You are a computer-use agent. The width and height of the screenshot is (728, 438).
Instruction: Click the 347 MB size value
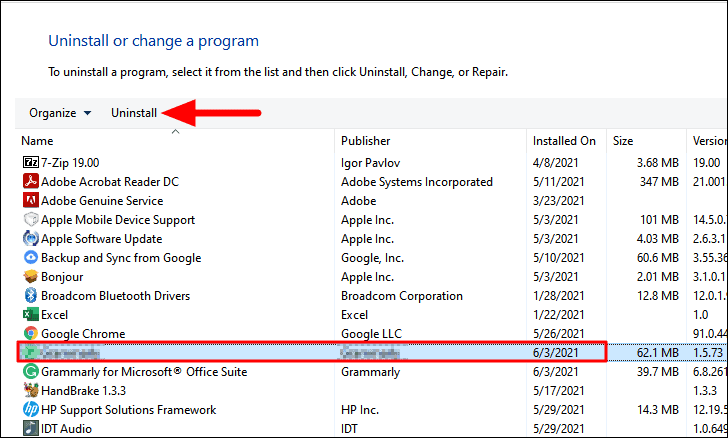(x=659, y=182)
